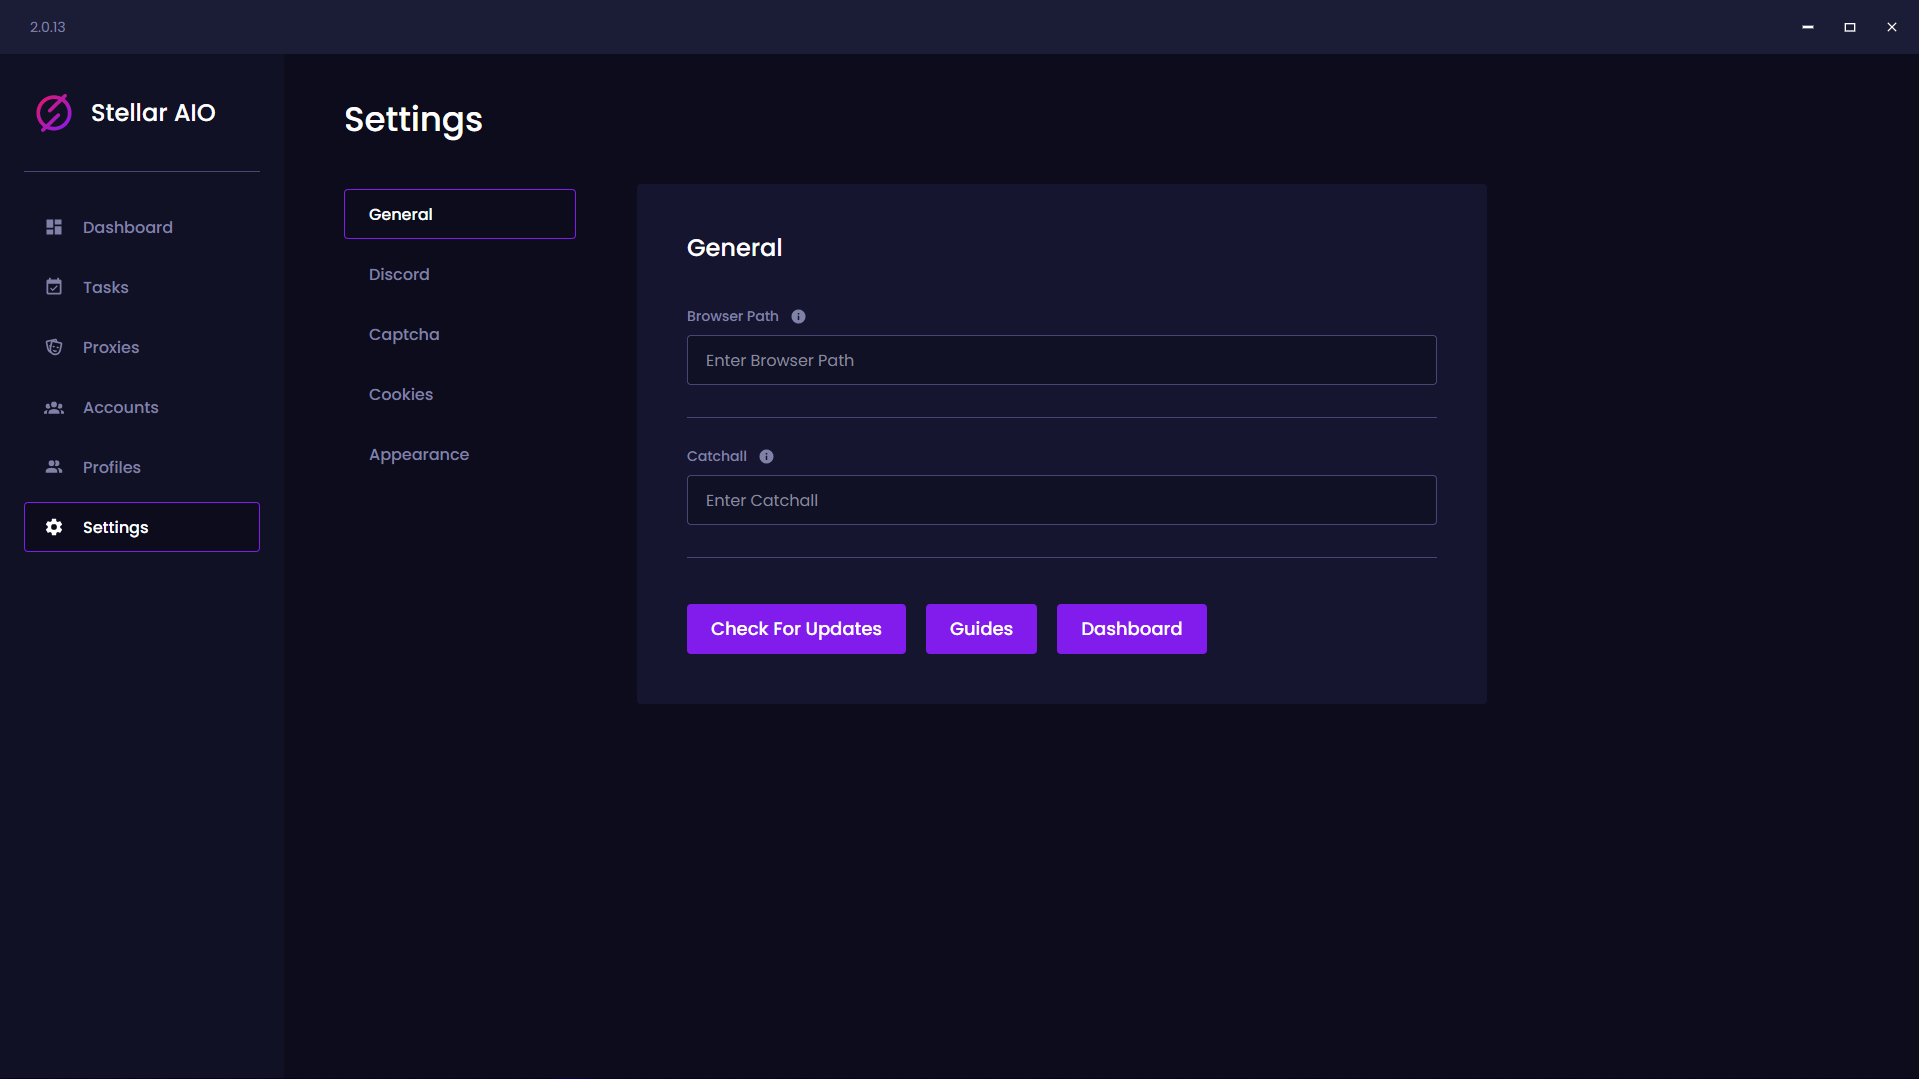Click the purple Dashboard button
The image size is (1919, 1079).
[1131, 629]
